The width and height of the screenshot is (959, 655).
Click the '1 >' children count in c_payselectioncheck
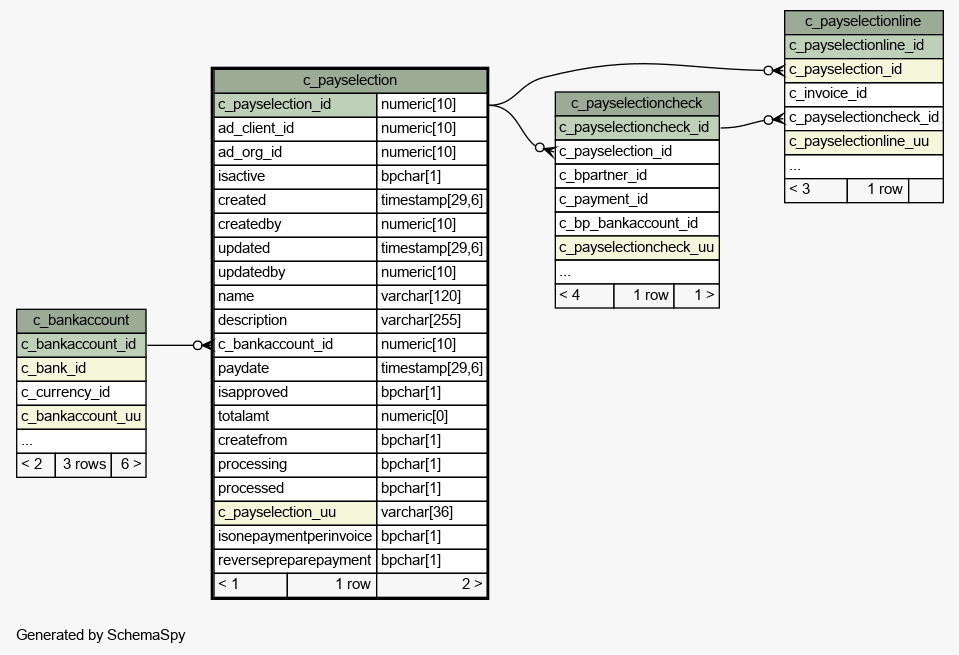[x=697, y=296]
